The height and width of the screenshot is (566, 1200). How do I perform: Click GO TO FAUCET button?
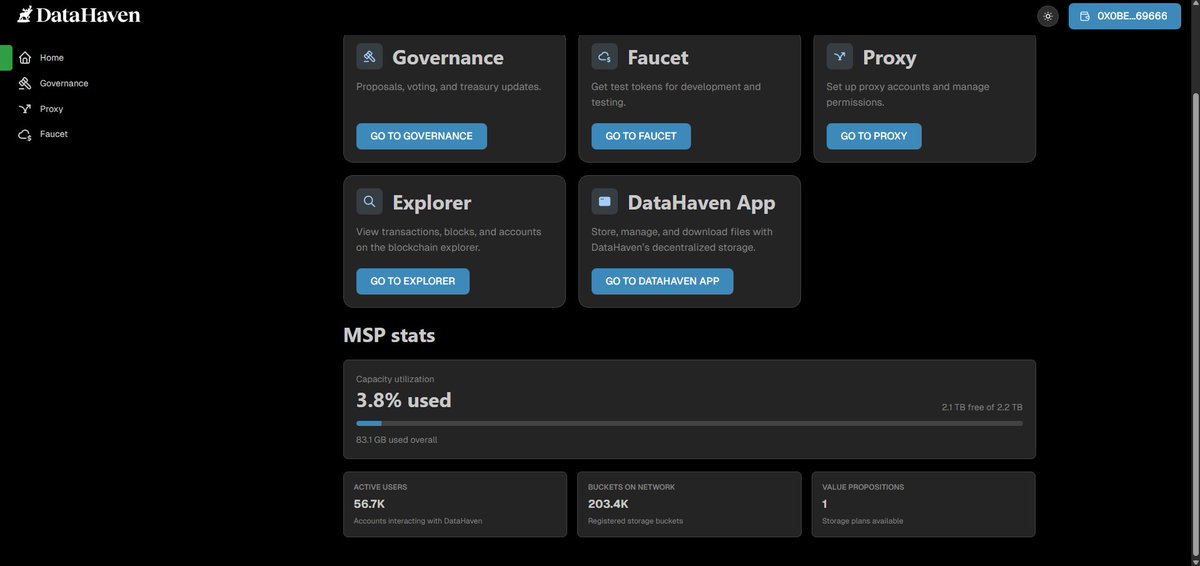coord(641,136)
